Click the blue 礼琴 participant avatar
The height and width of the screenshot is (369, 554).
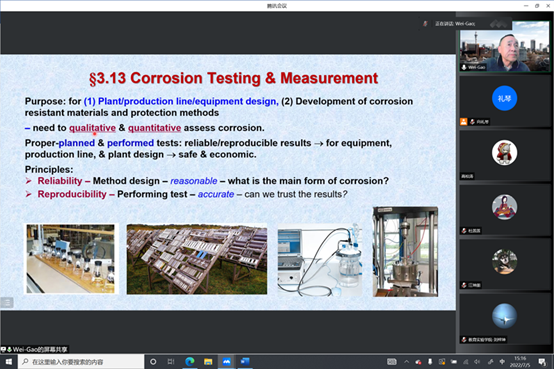coord(504,98)
